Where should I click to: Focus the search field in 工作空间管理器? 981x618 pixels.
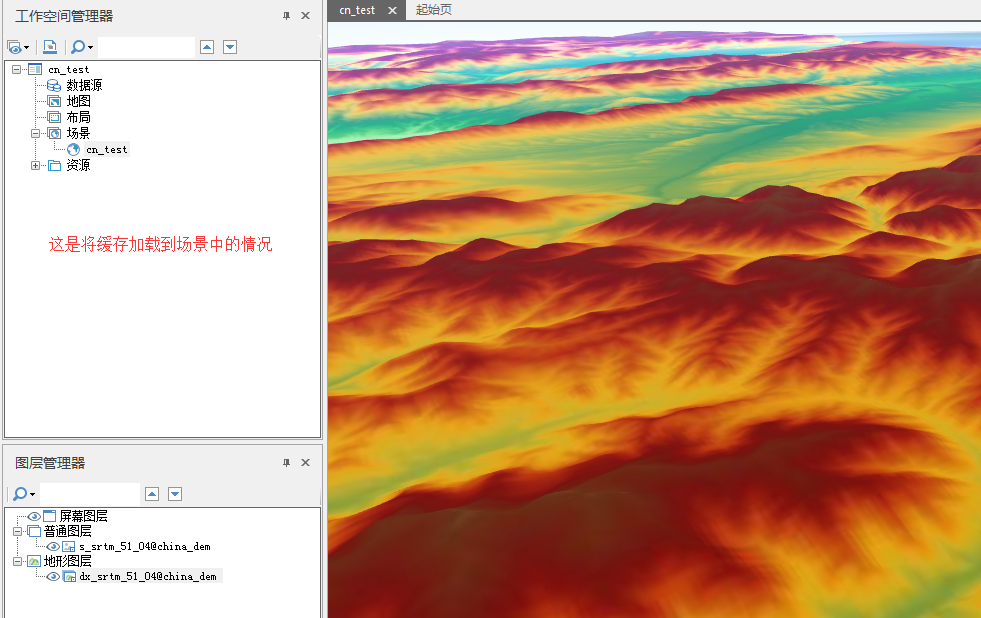tap(146, 47)
